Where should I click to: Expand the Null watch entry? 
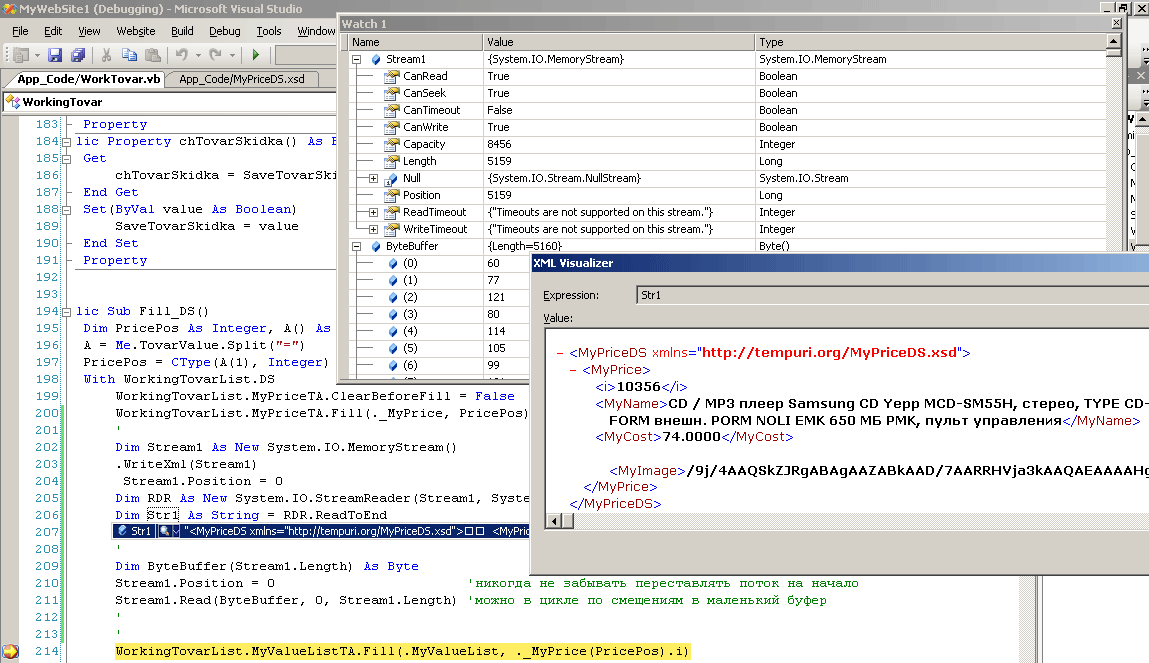(374, 179)
